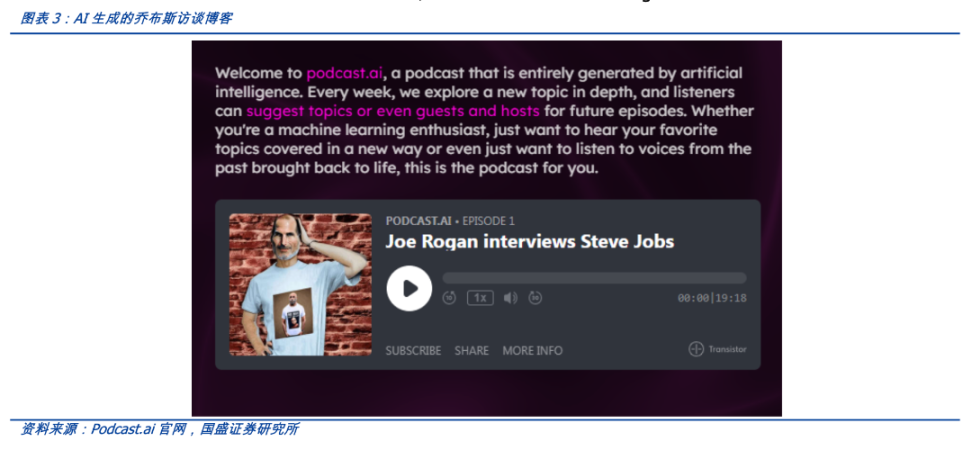Screen dimensions: 972x459
Task: Subscribe to the podcast
Action: (x=413, y=350)
